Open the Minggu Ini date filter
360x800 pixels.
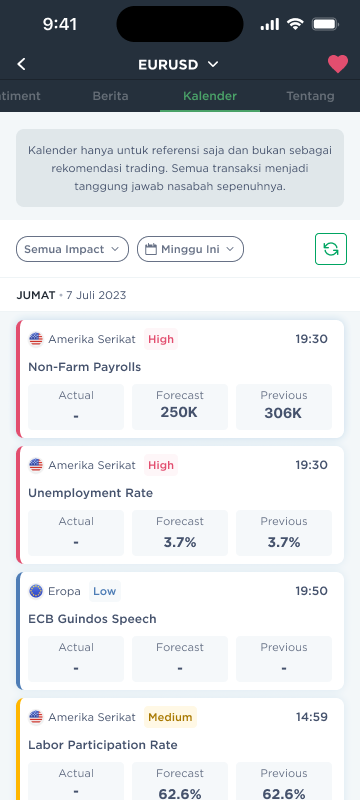(190, 249)
